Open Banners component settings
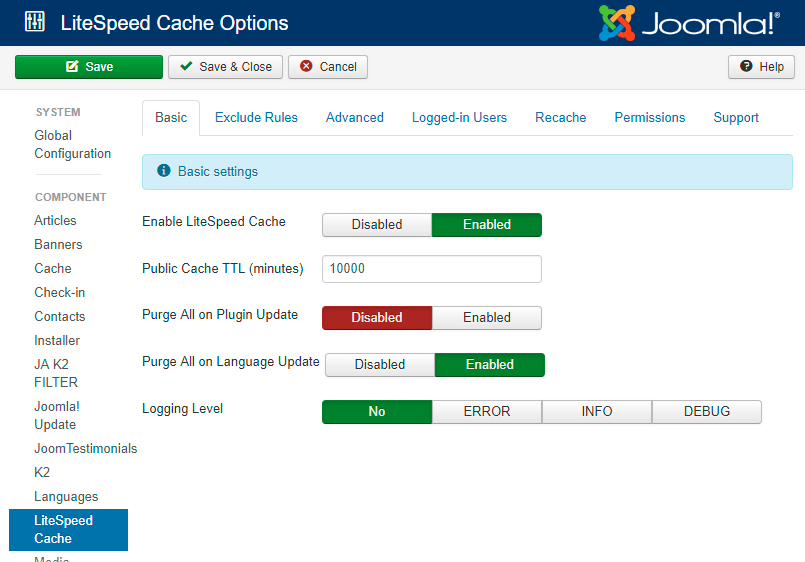The image size is (805, 562). pos(58,244)
